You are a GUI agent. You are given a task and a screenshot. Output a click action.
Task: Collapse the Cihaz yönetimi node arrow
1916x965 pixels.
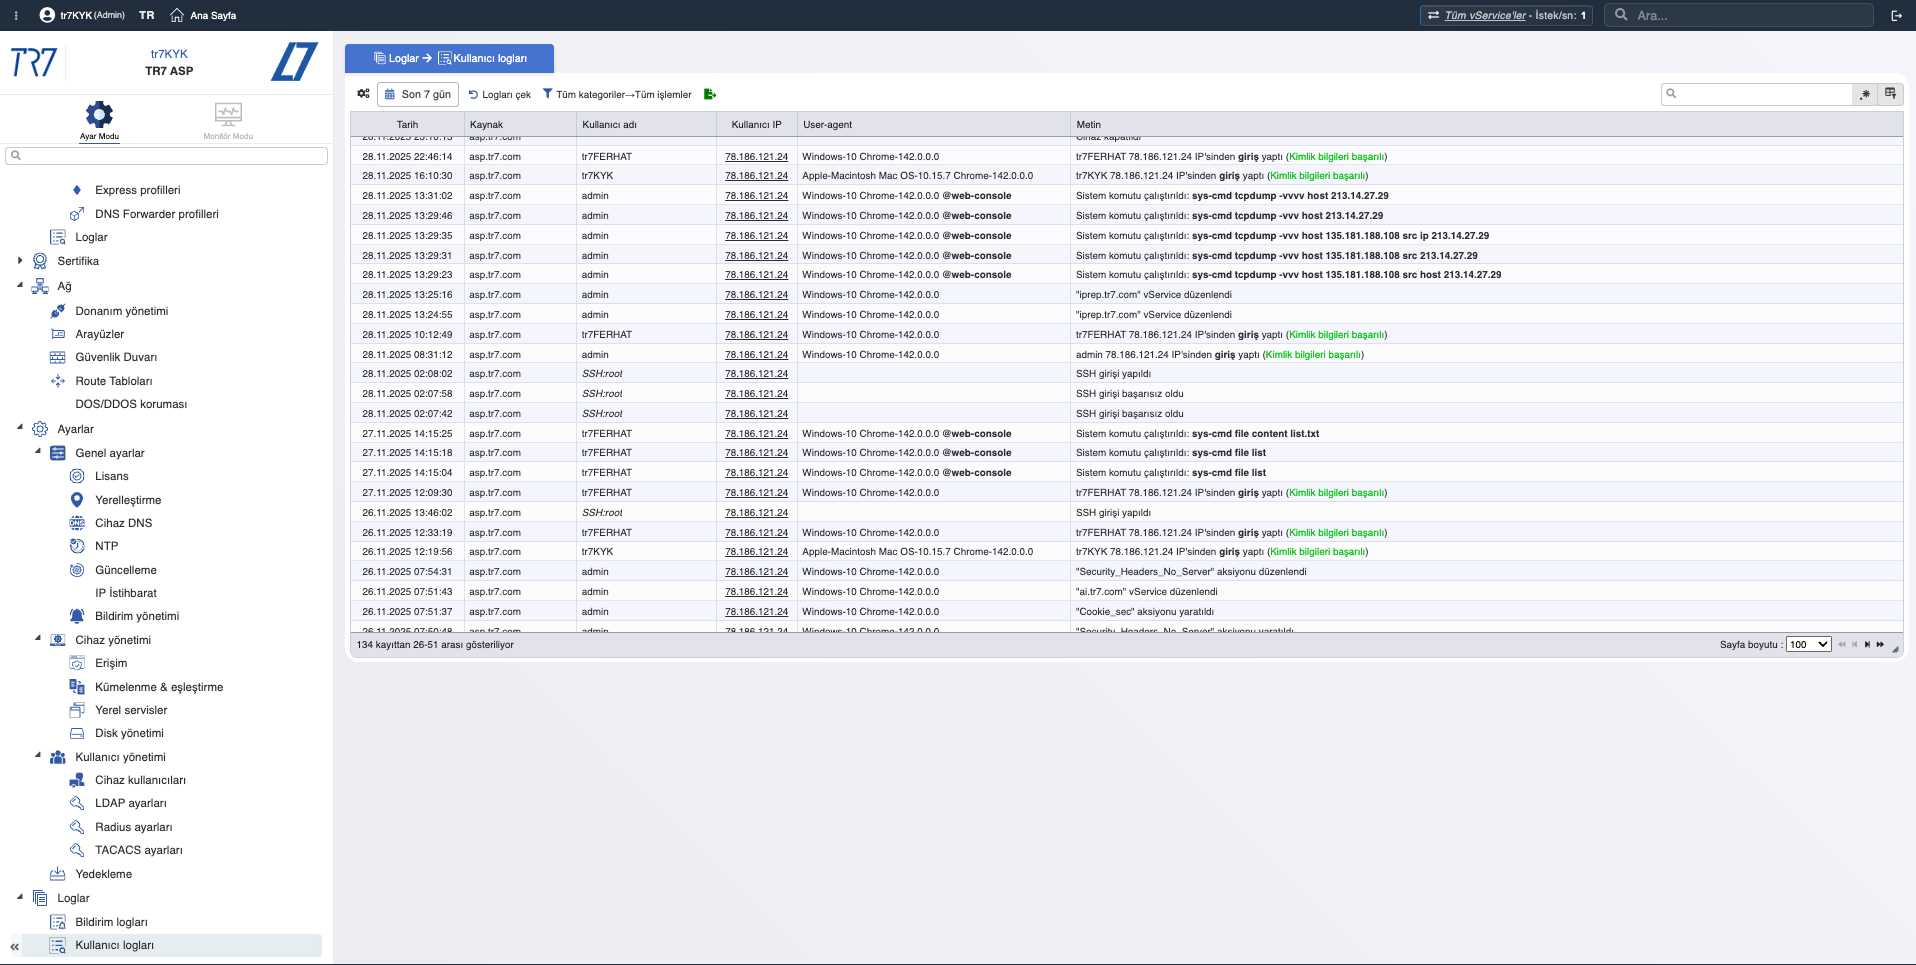click(x=38, y=639)
